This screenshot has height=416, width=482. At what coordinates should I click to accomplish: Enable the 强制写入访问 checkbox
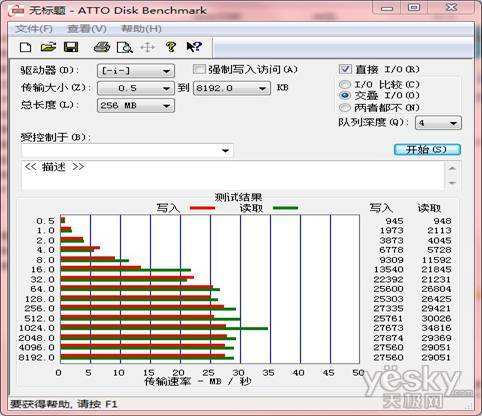click(x=199, y=69)
